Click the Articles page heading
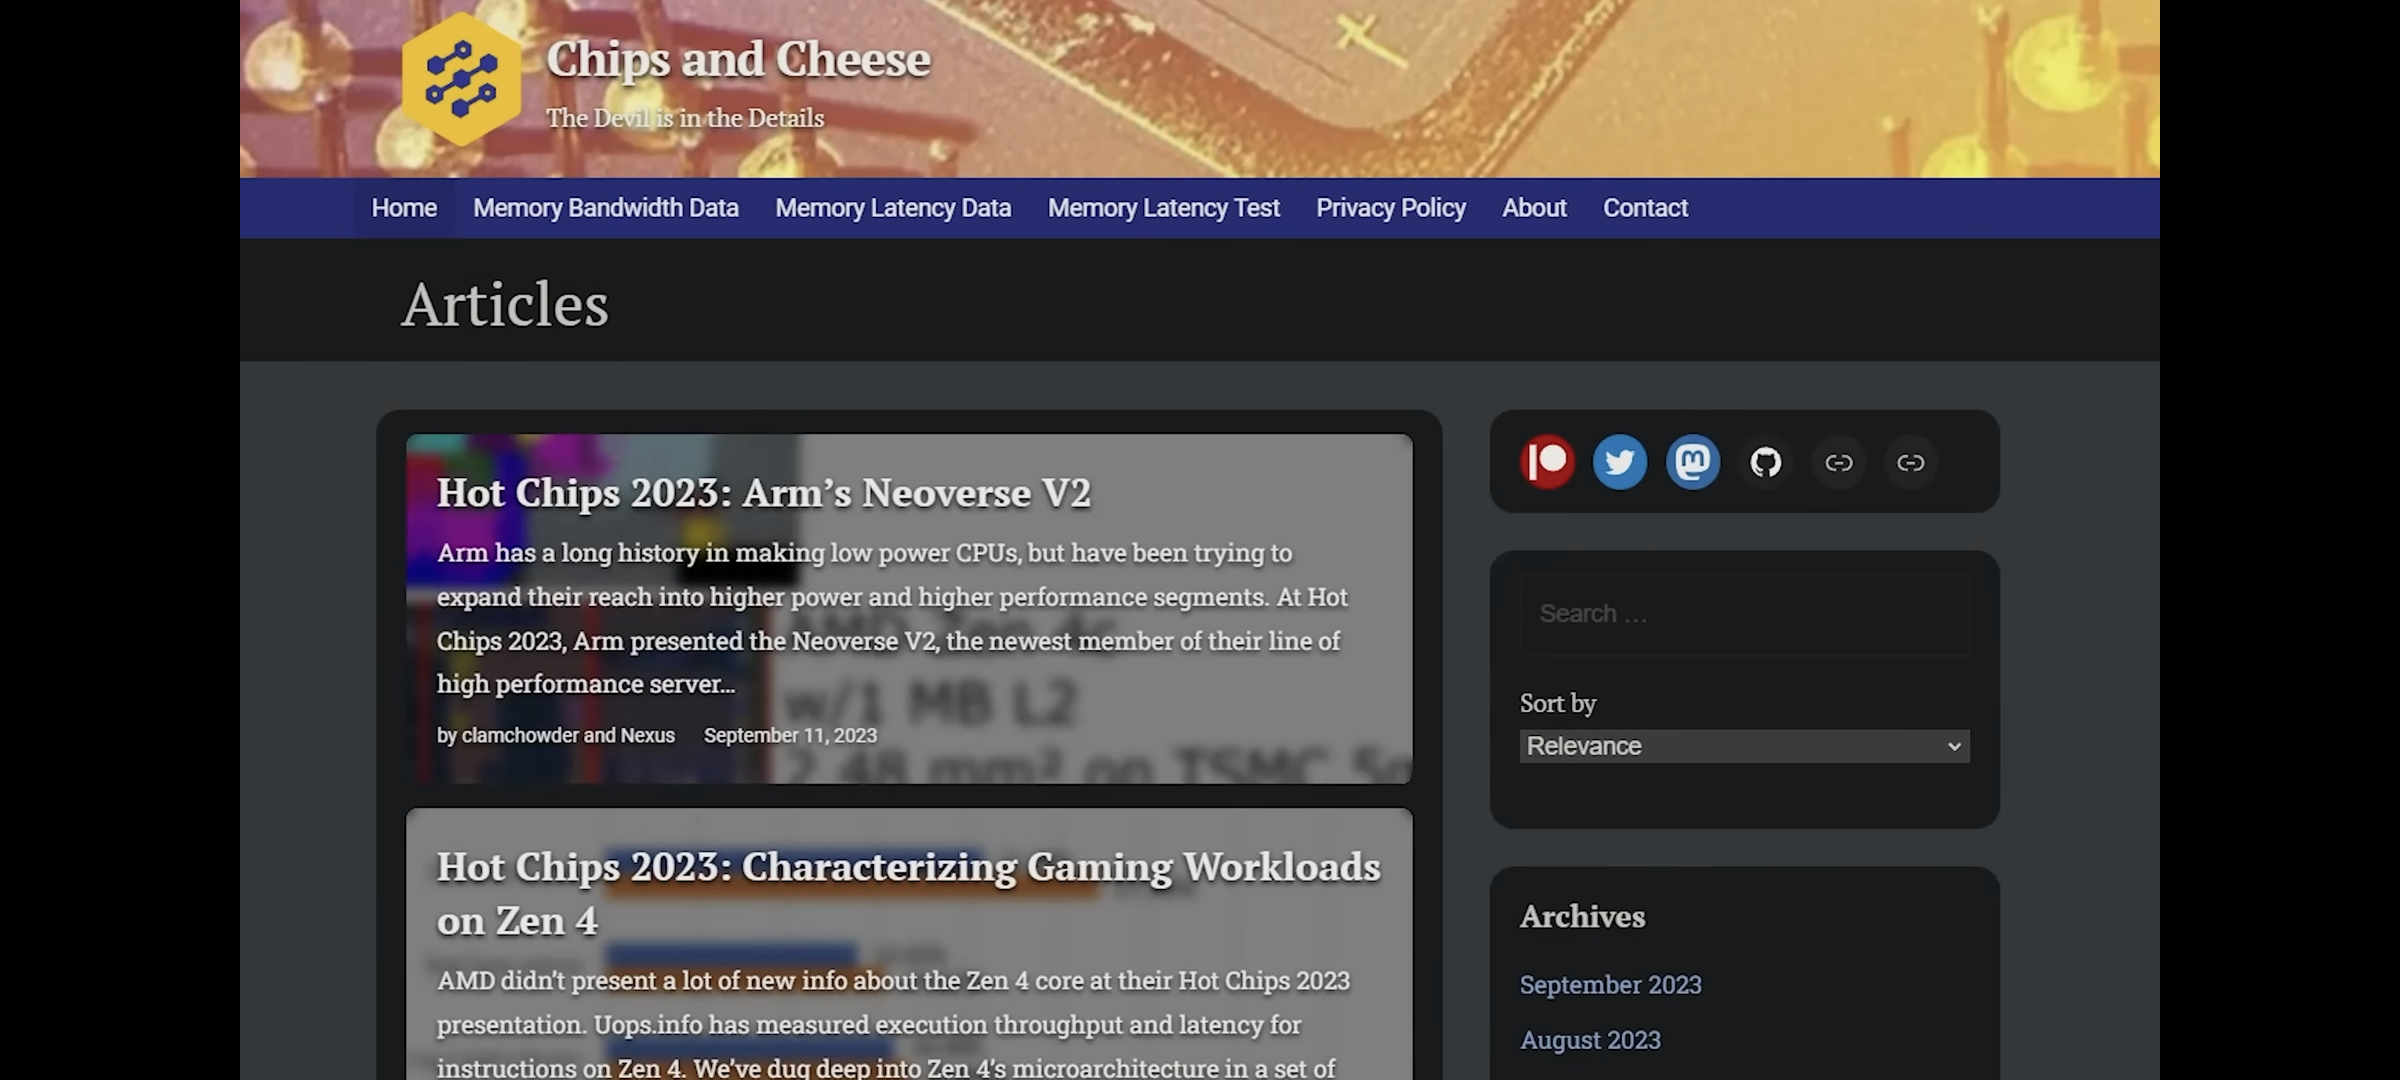Screen dimensions: 2400x1080 [x=505, y=304]
